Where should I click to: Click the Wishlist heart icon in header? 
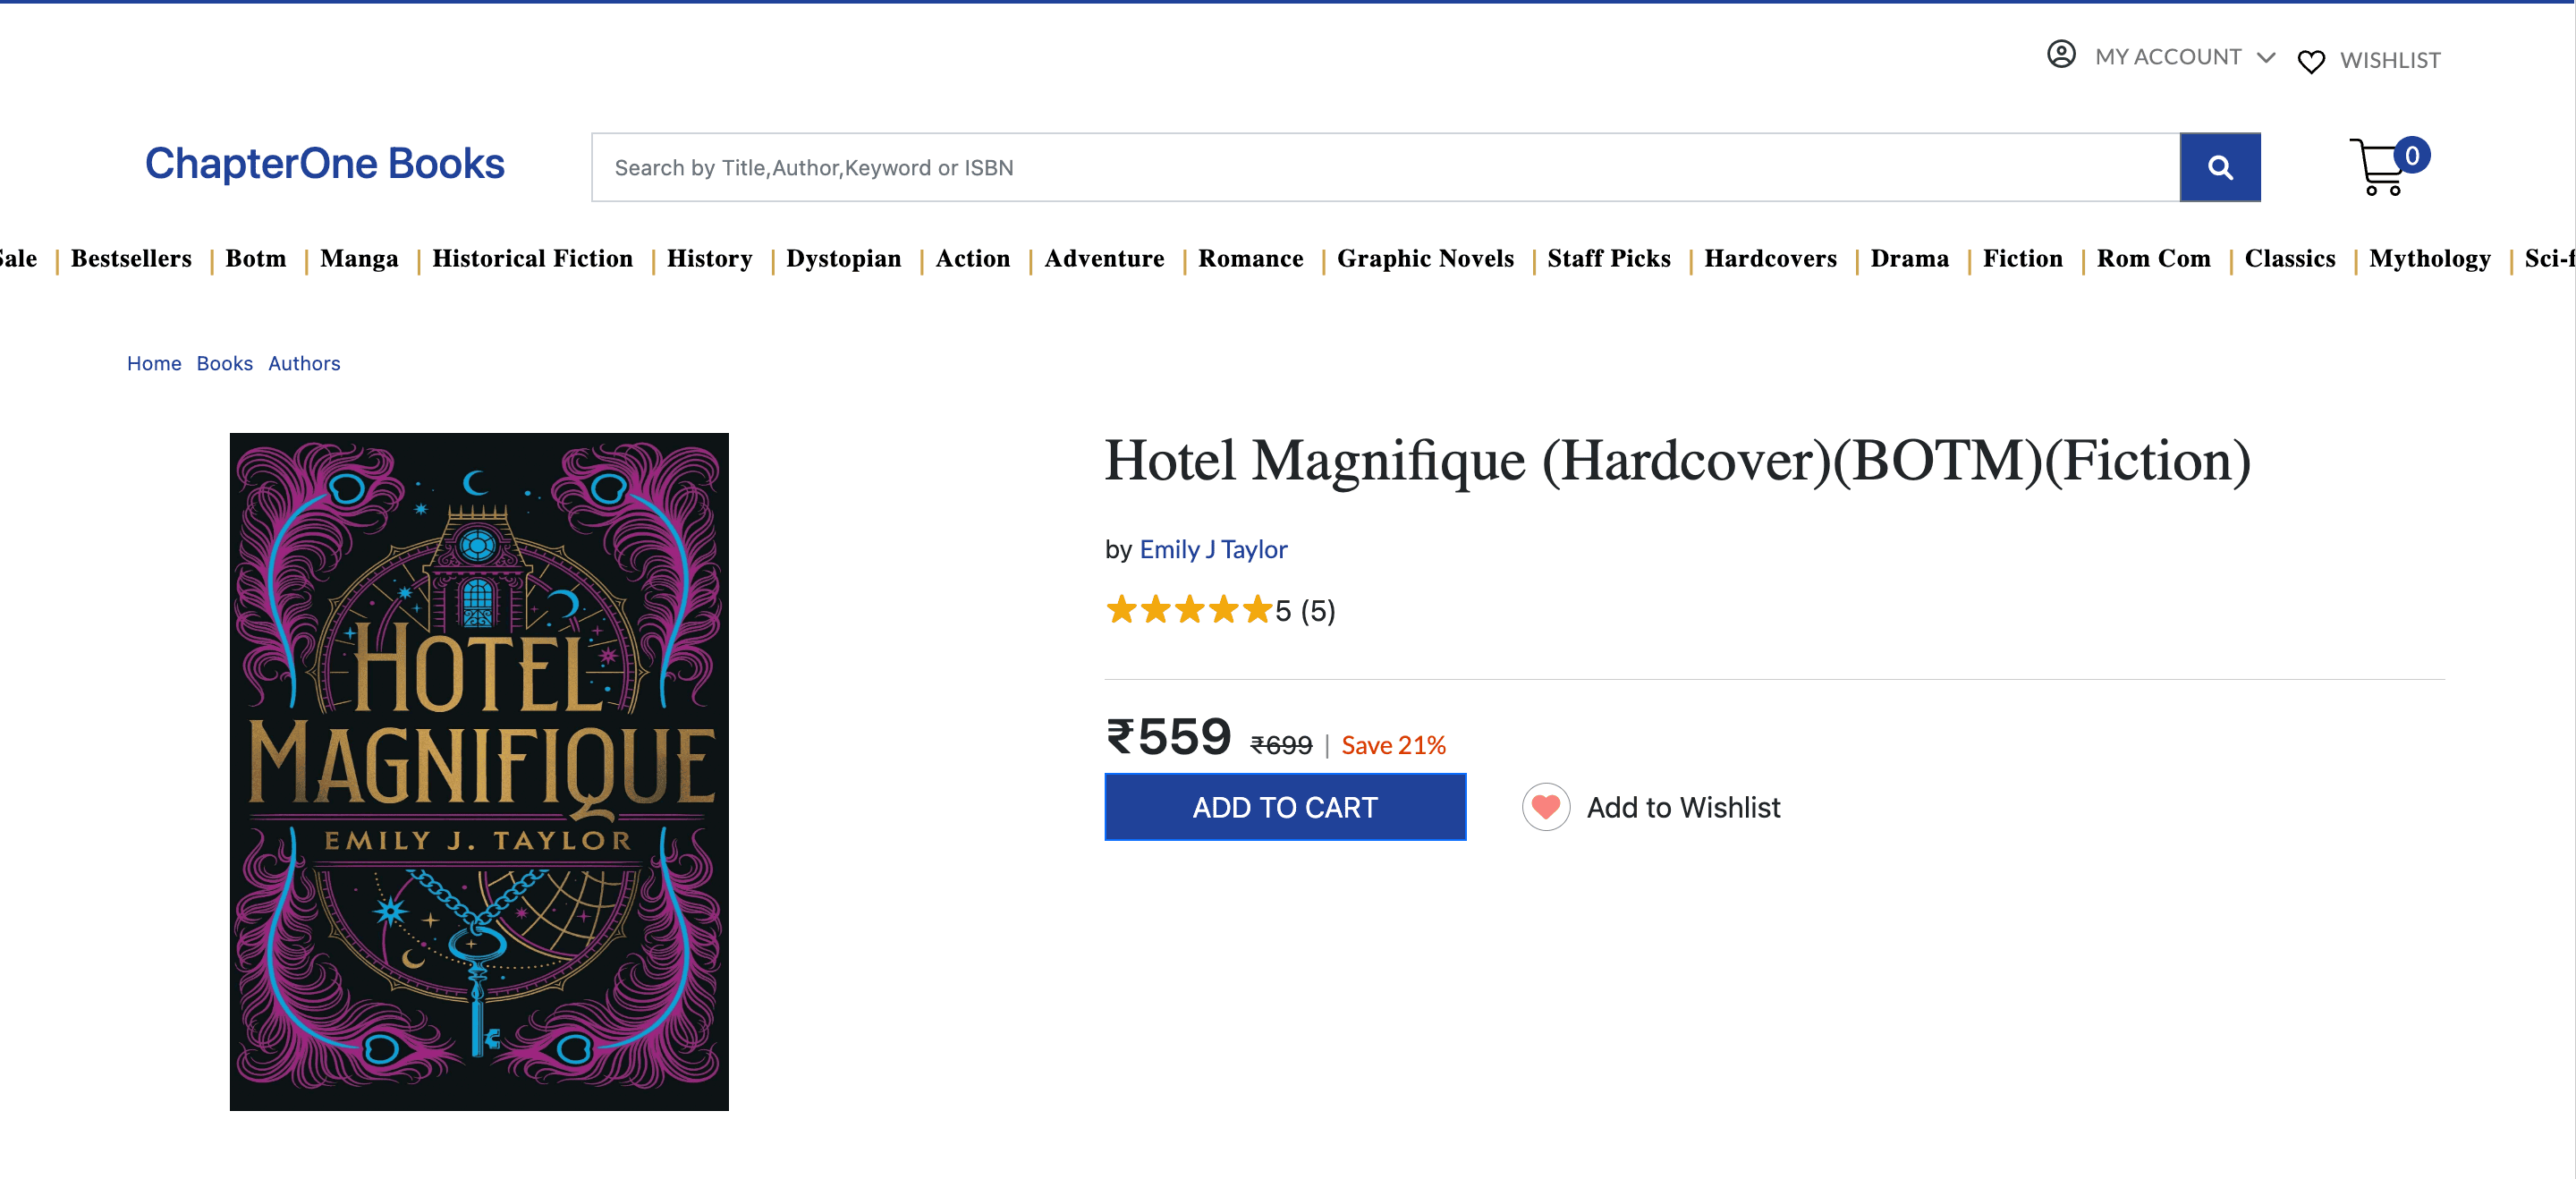pos(2311,61)
